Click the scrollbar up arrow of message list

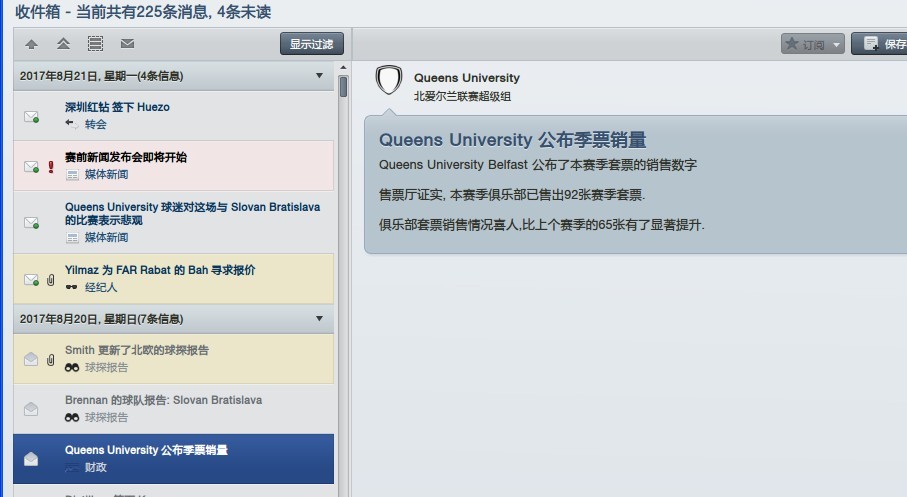[x=343, y=68]
